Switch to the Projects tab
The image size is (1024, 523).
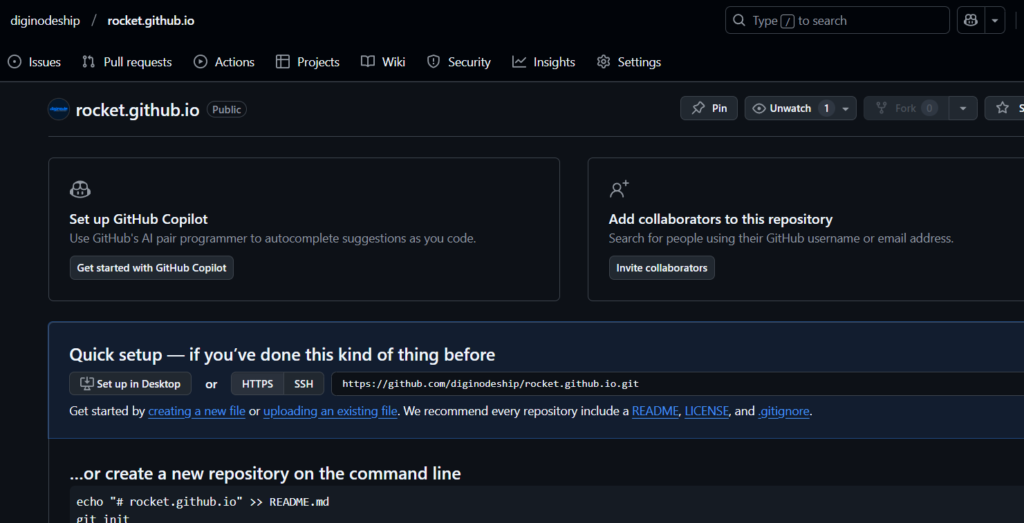[x=308, y=62]
